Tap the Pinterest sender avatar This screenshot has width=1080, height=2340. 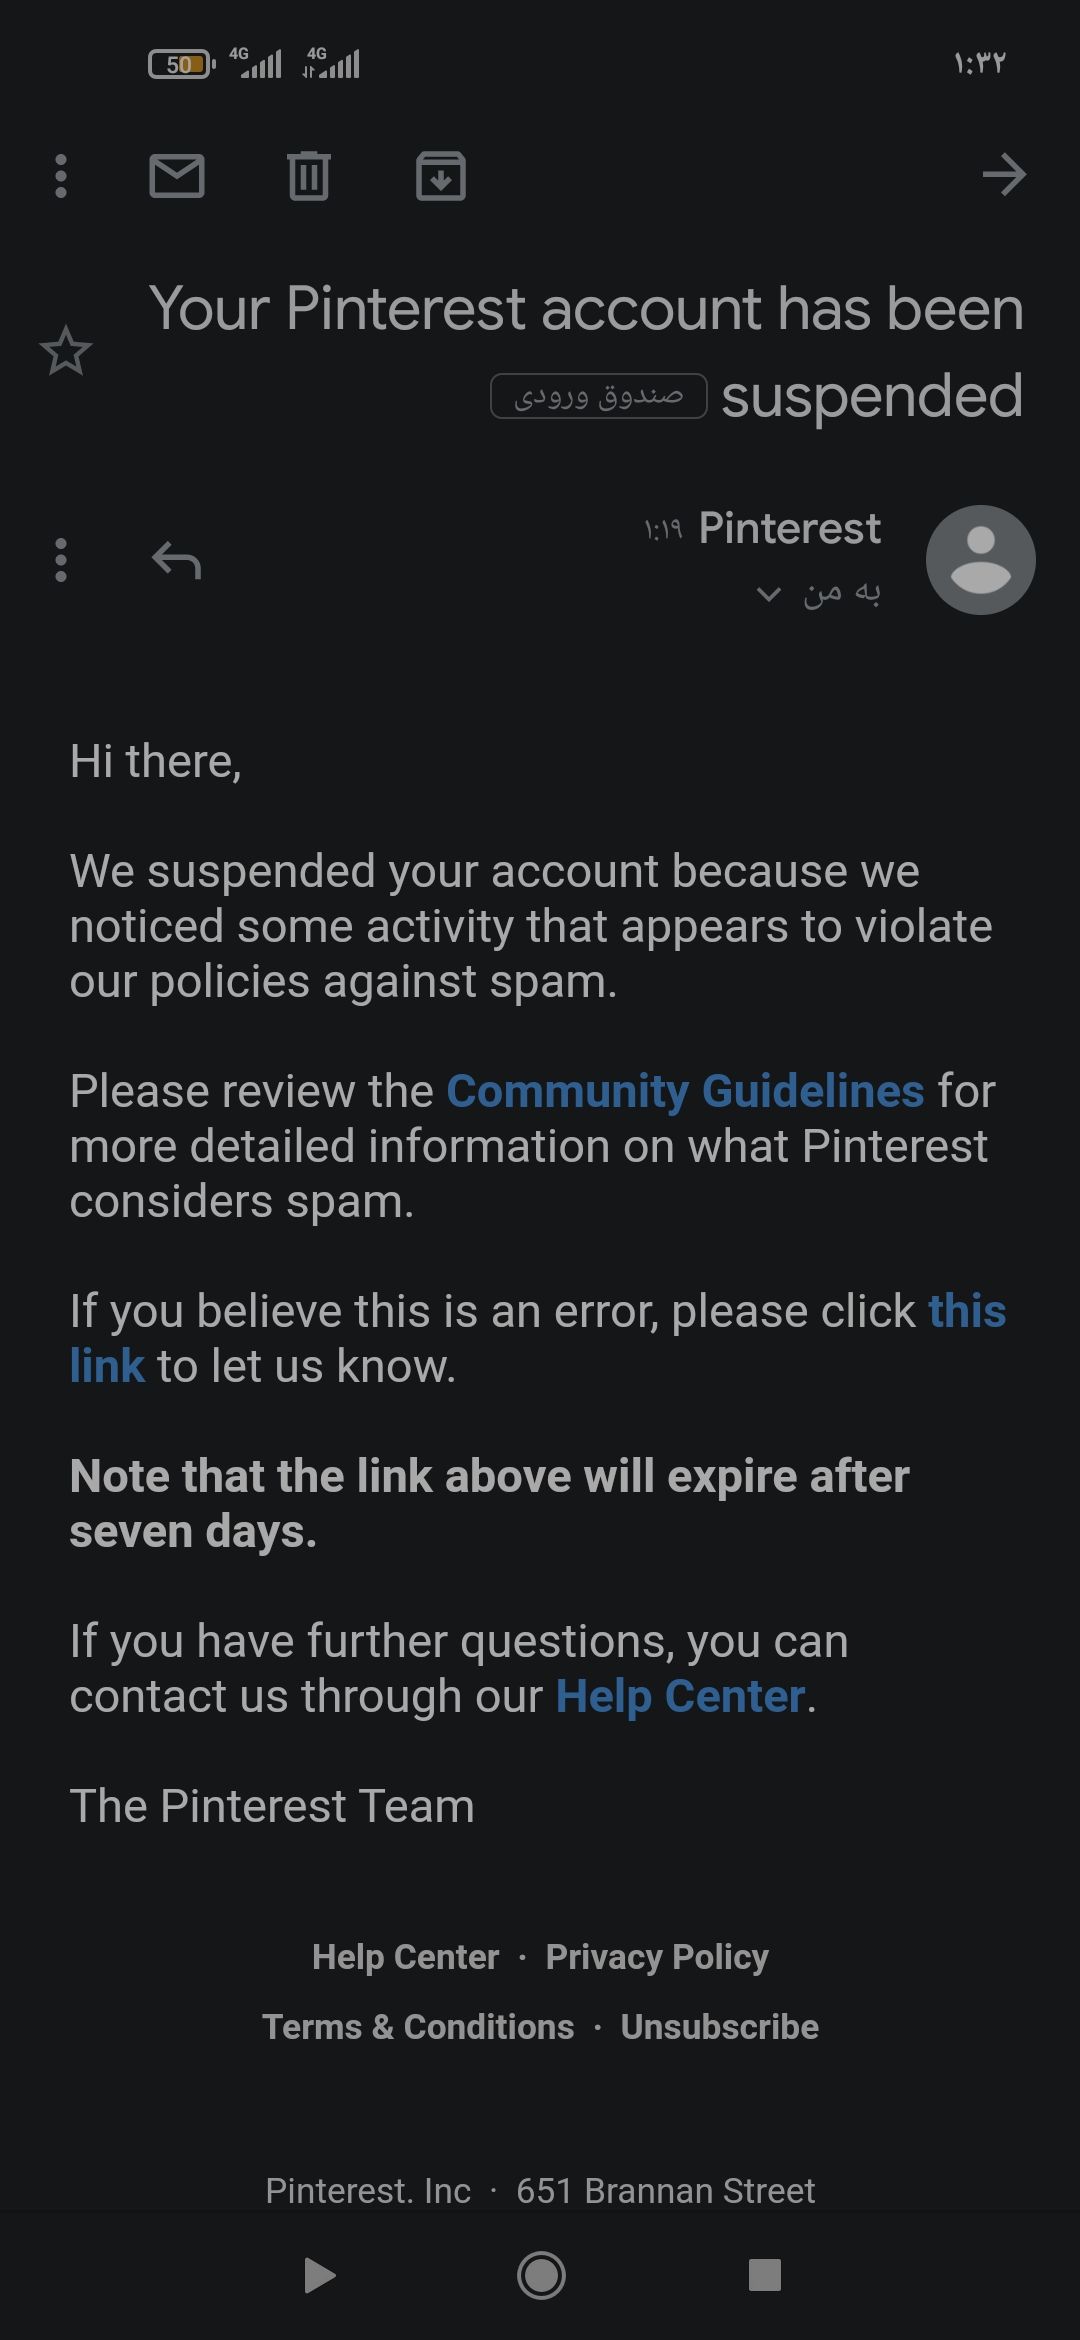(x=980, y=560)
